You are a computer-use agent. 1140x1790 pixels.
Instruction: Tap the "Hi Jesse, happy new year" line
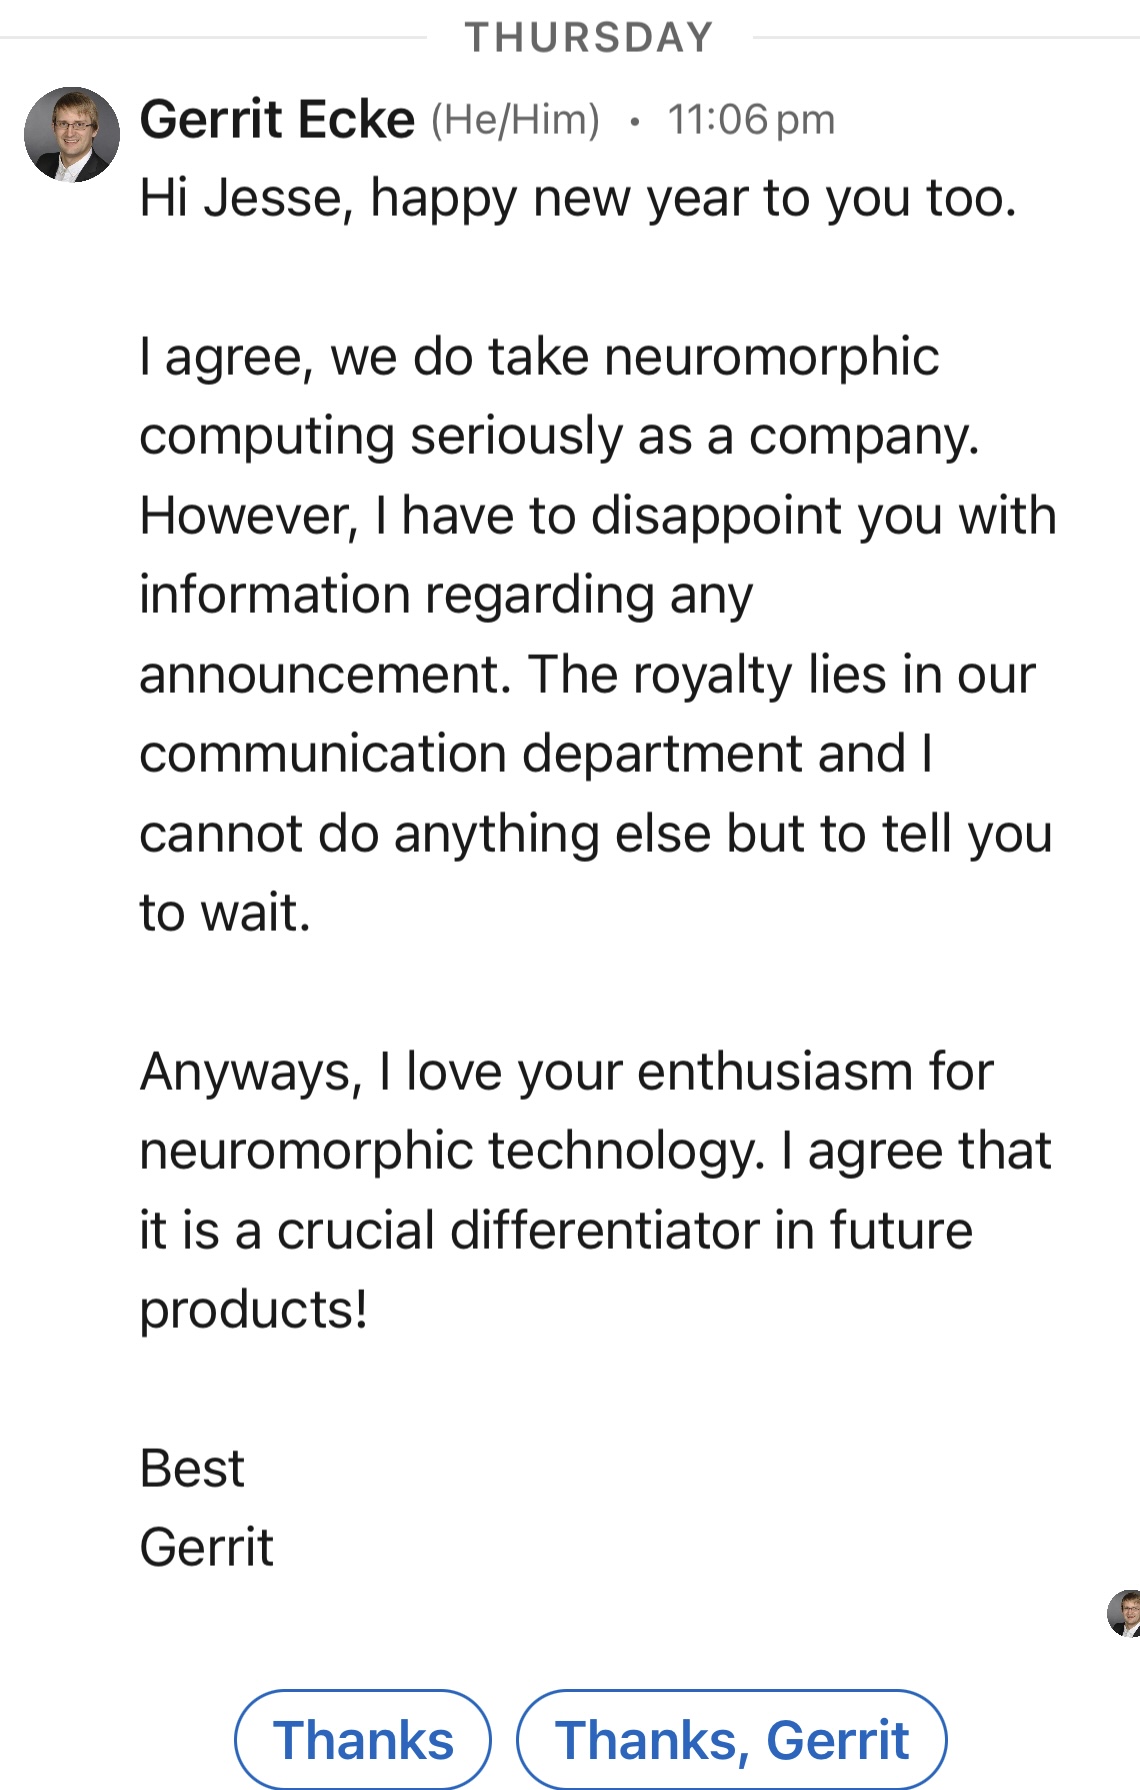coord(577,198)
